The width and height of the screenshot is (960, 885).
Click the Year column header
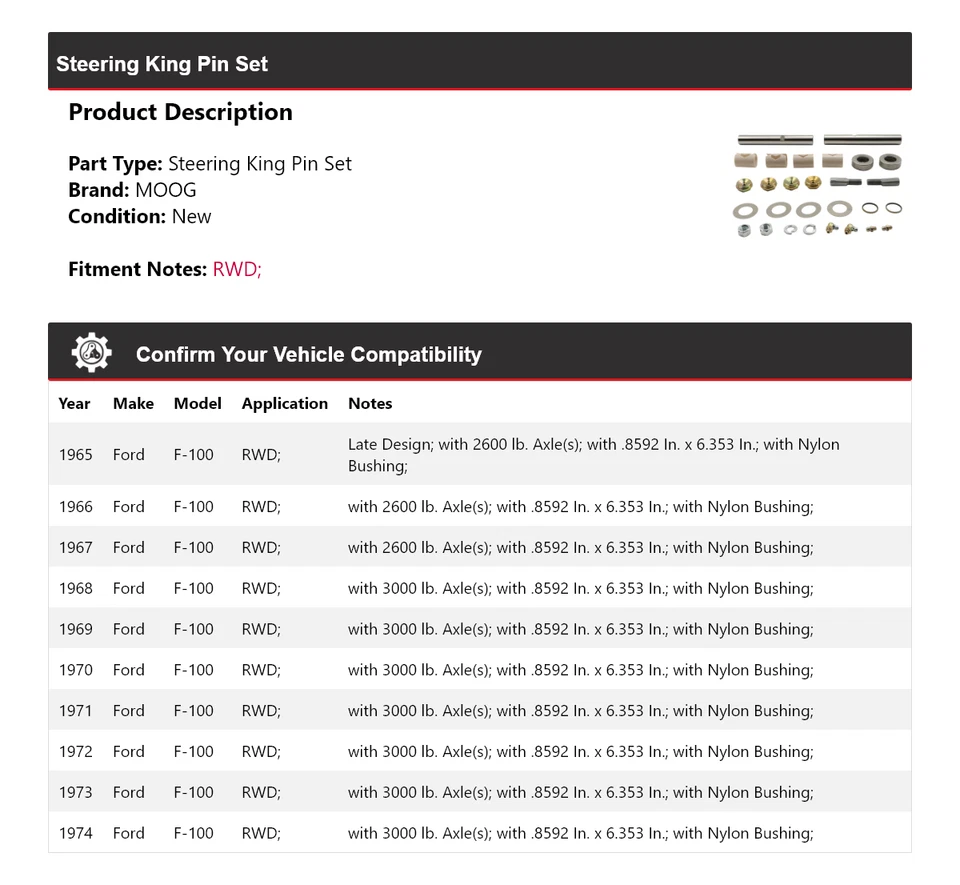click(74, 404)
